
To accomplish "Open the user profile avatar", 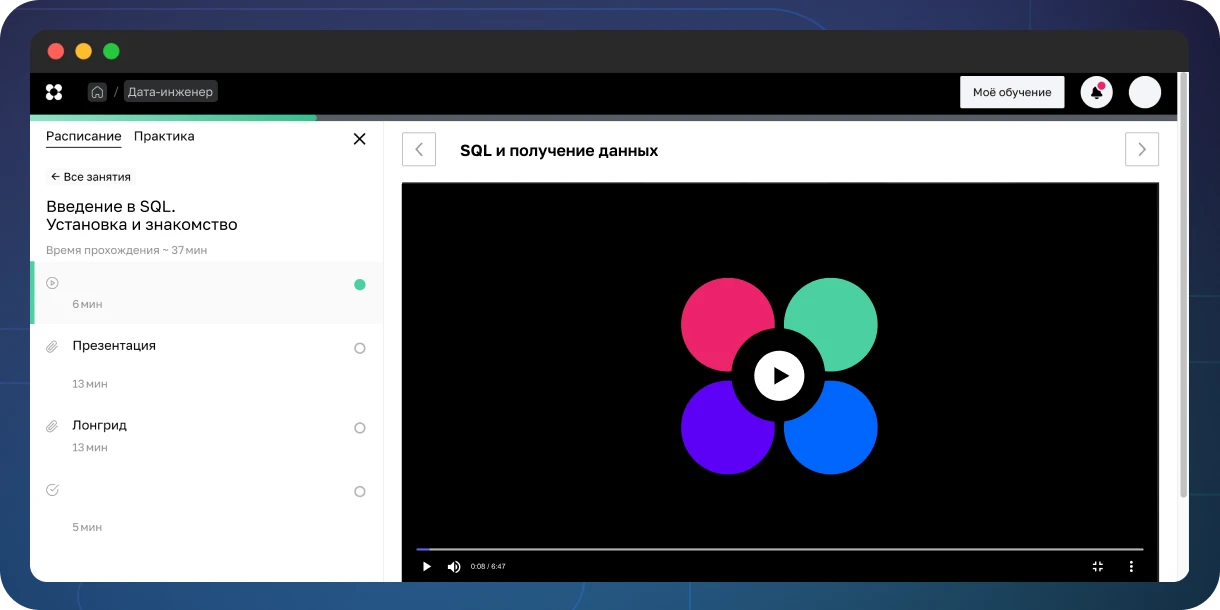I will (1144, 92).
